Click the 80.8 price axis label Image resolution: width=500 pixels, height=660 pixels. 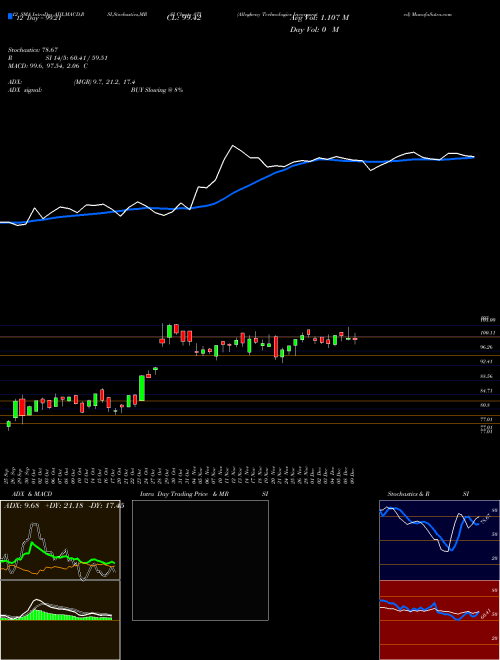coord(485,405)
